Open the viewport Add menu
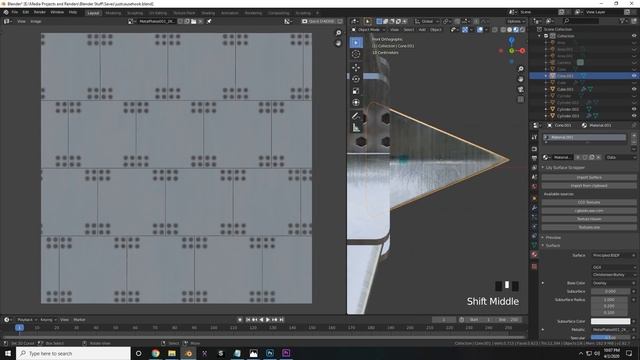Viewport: 640px width, 360px height. coord(422,30)
